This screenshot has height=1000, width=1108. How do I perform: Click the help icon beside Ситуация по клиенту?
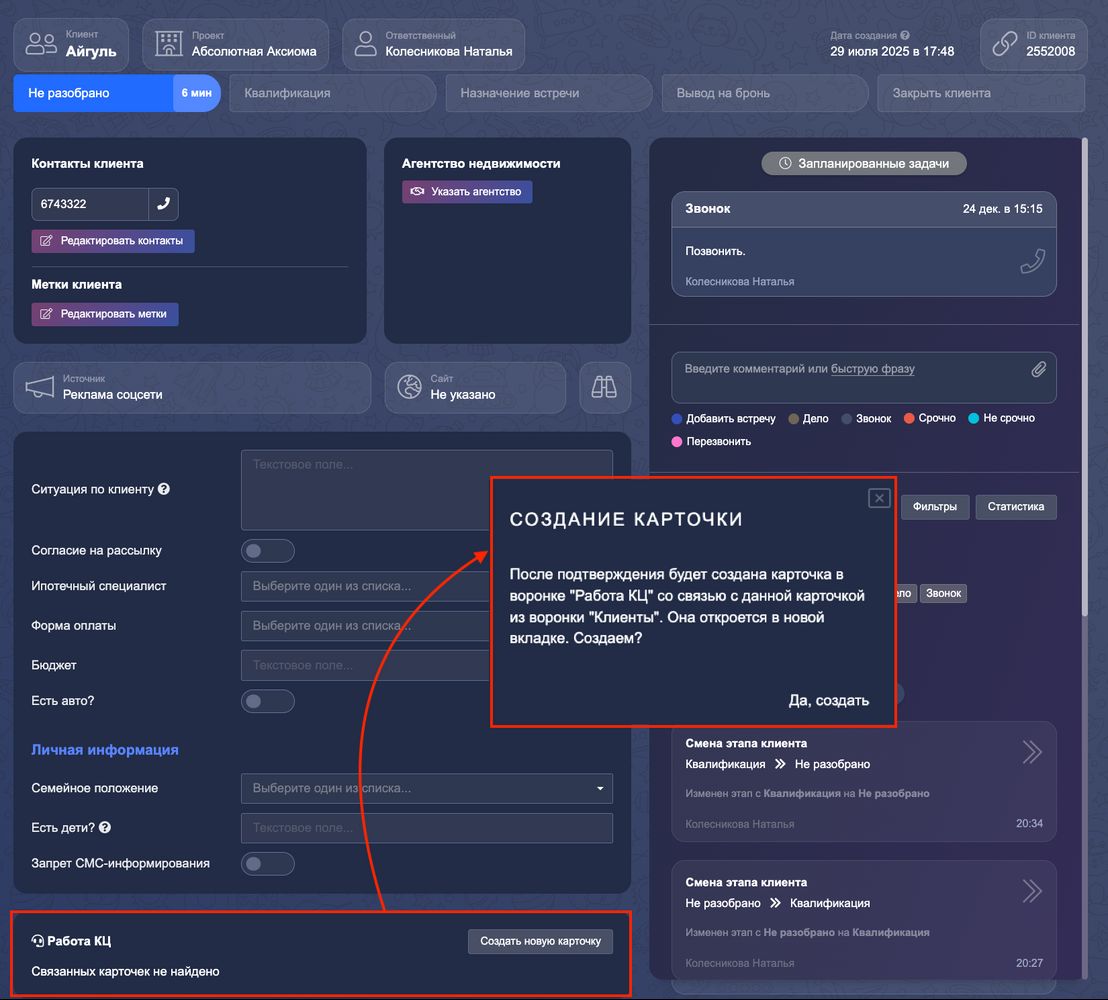coord(164,490)
